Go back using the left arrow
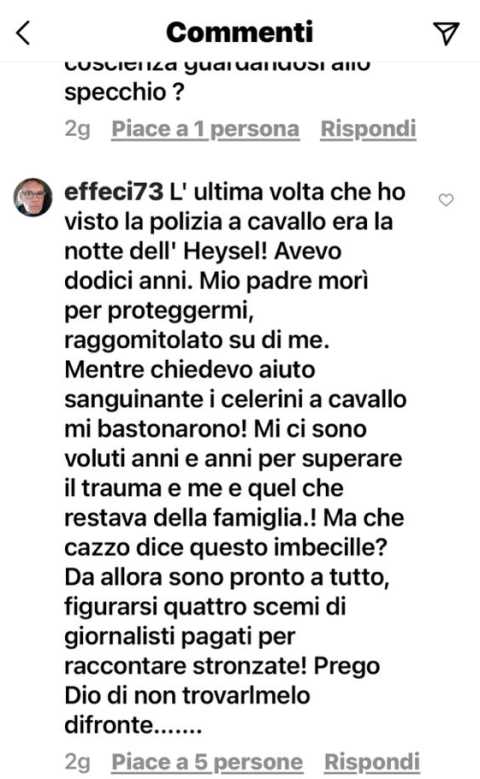This screenshot has height=779, width=480. click(x=23, y=33)
